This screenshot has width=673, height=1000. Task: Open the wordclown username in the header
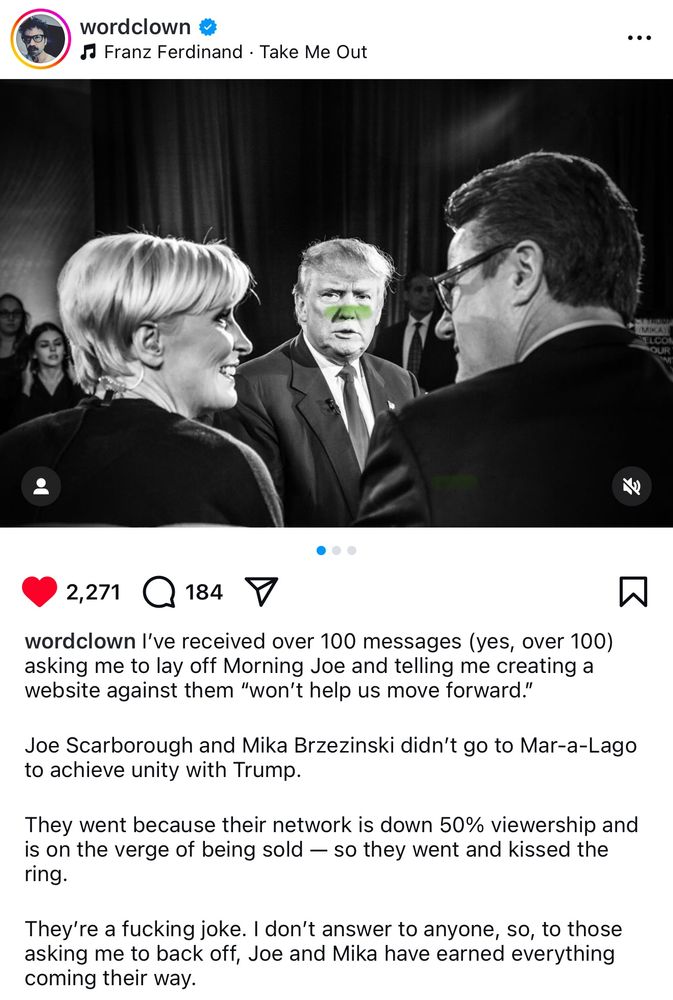click(135, 27)
